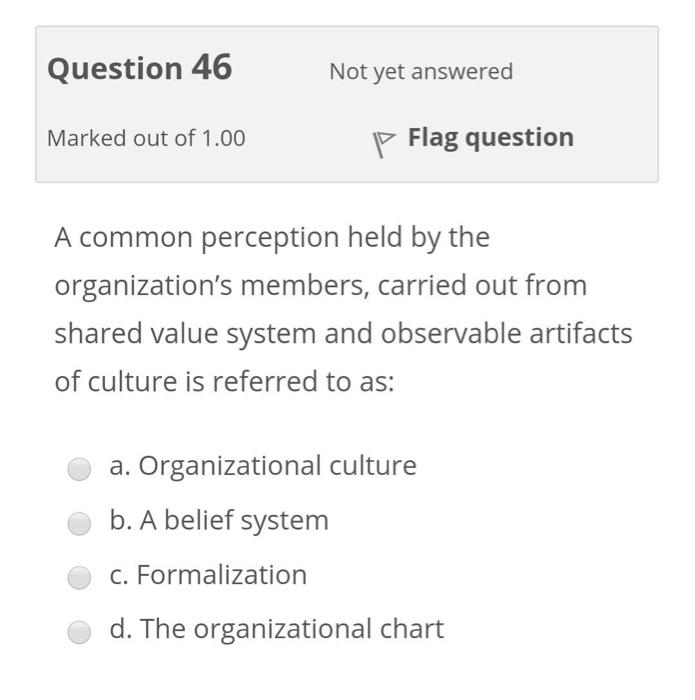The height and width of the screenshot is (700, 695).
Task: Click the answer label 'b. A belief system'
Action: point(219,521)
